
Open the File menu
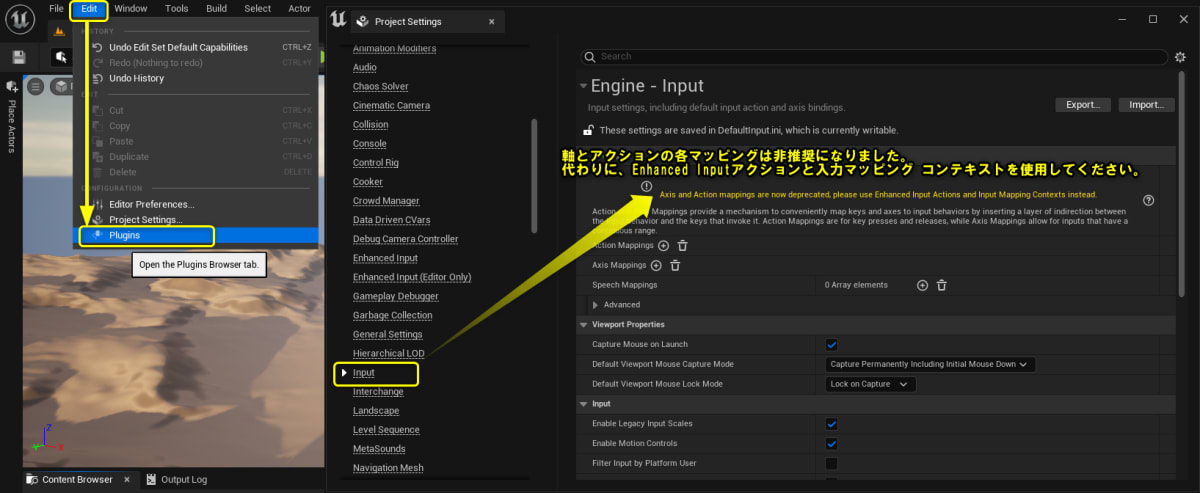(x=56, y=9)
